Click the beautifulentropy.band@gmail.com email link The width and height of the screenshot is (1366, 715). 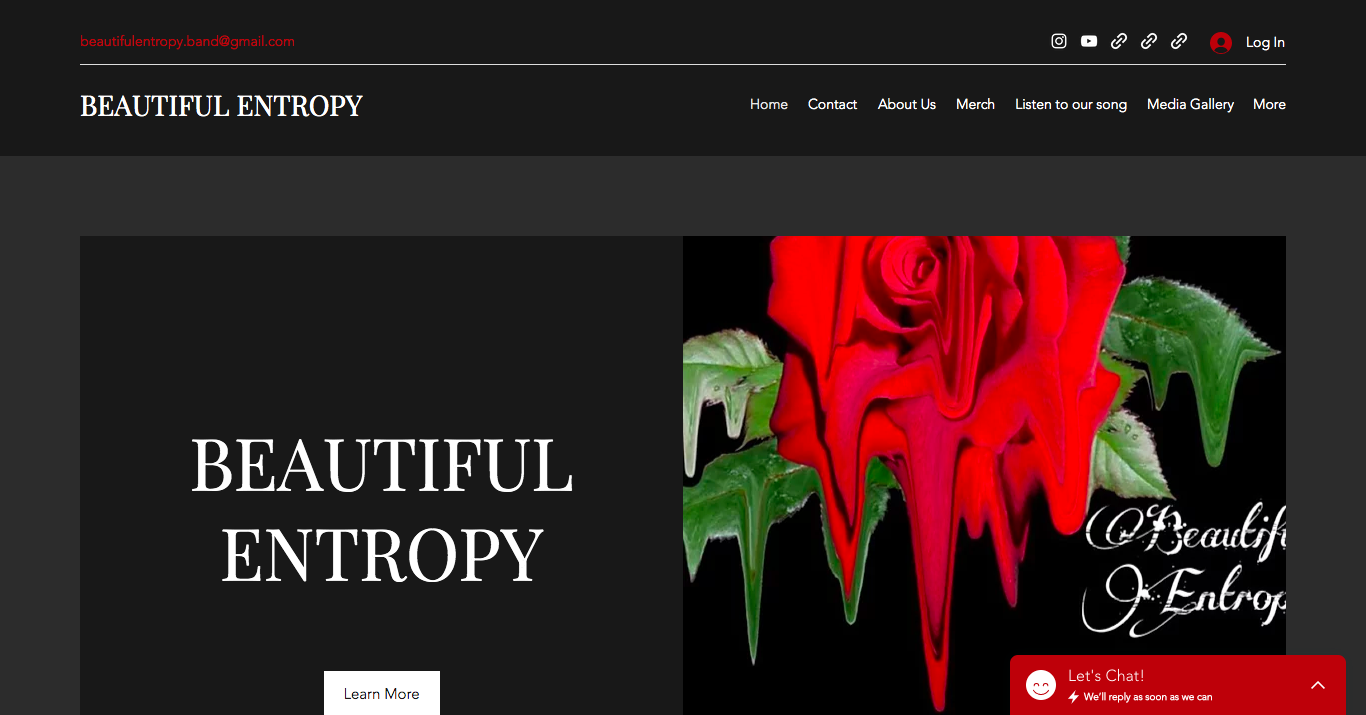187,41
